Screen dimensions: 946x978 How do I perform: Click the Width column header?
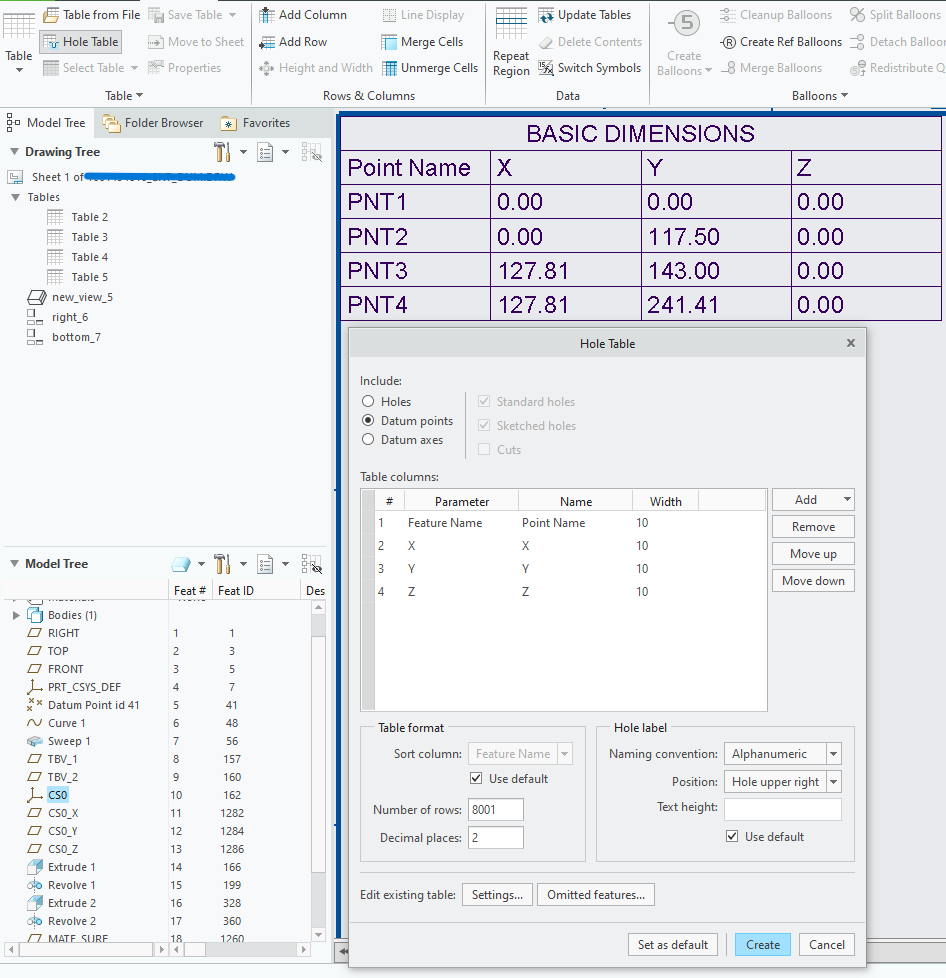coord(665,501)
